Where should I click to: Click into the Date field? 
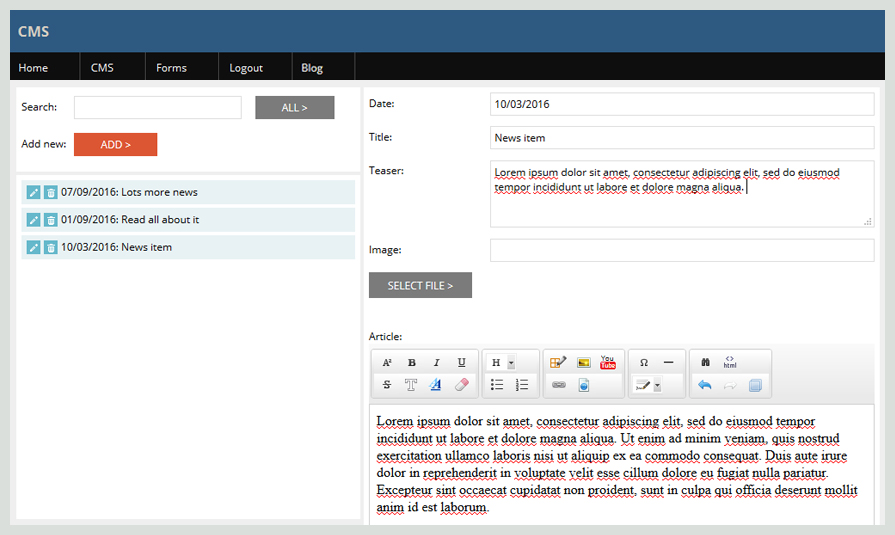(x=682, y=104)
